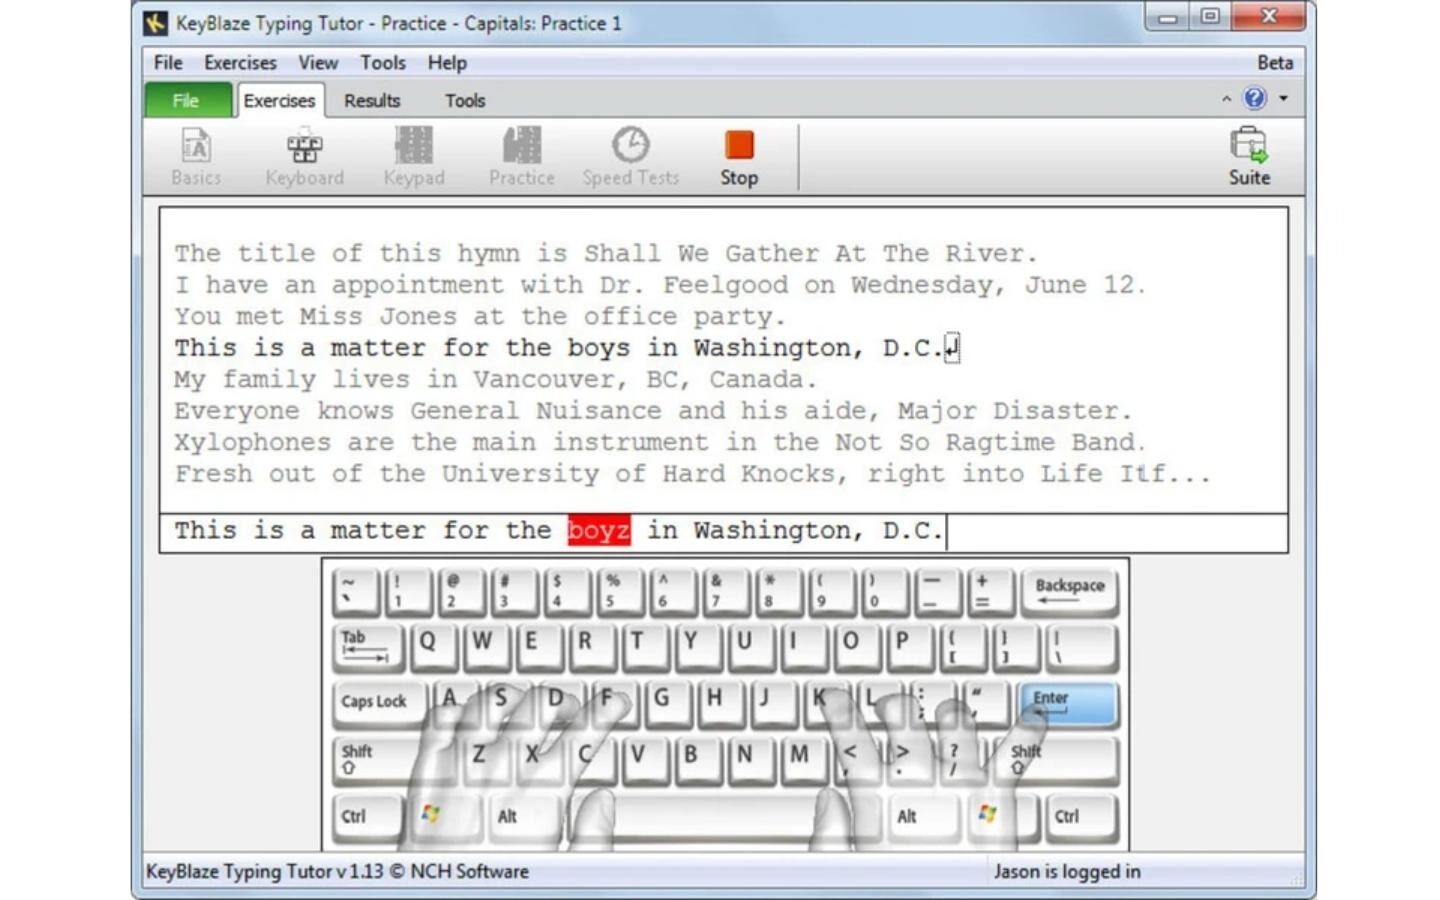Click the right Ctrl key

pos(1082,816)
